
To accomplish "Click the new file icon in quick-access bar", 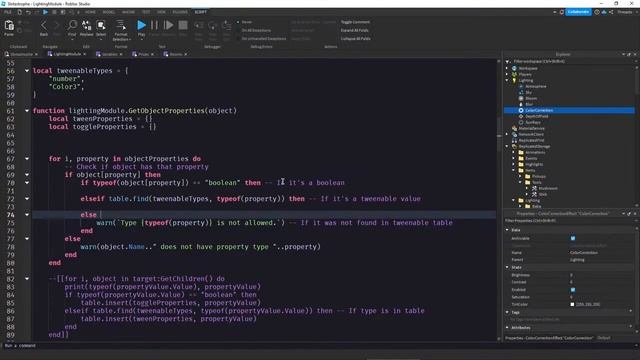I will coord(19,12).
